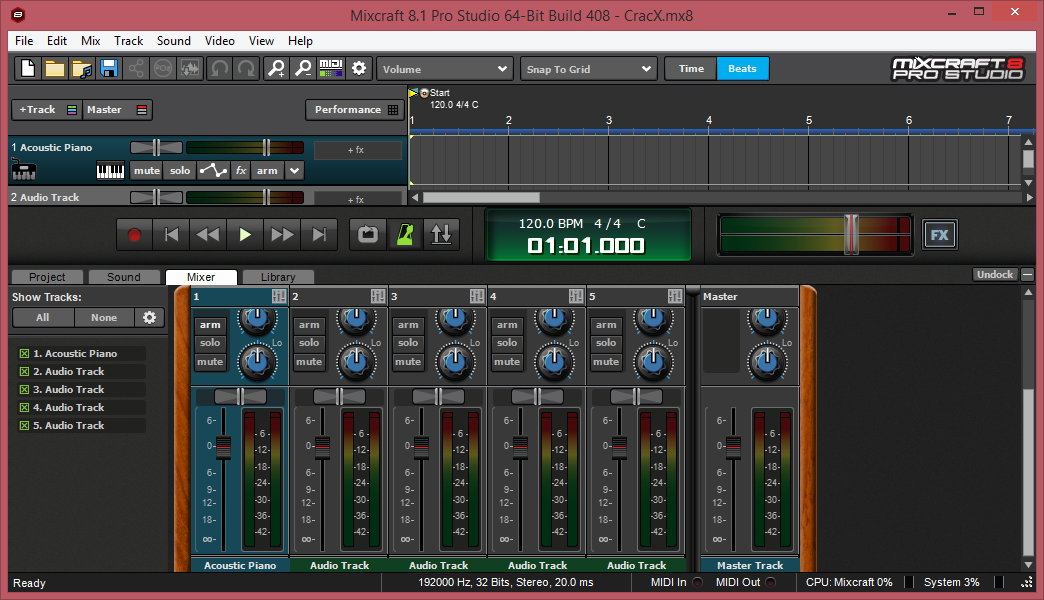The width and height of the screenshot is (1044, 600).
Task: Open the EQ panel icon on mixer channel 2
Action: 378,296
